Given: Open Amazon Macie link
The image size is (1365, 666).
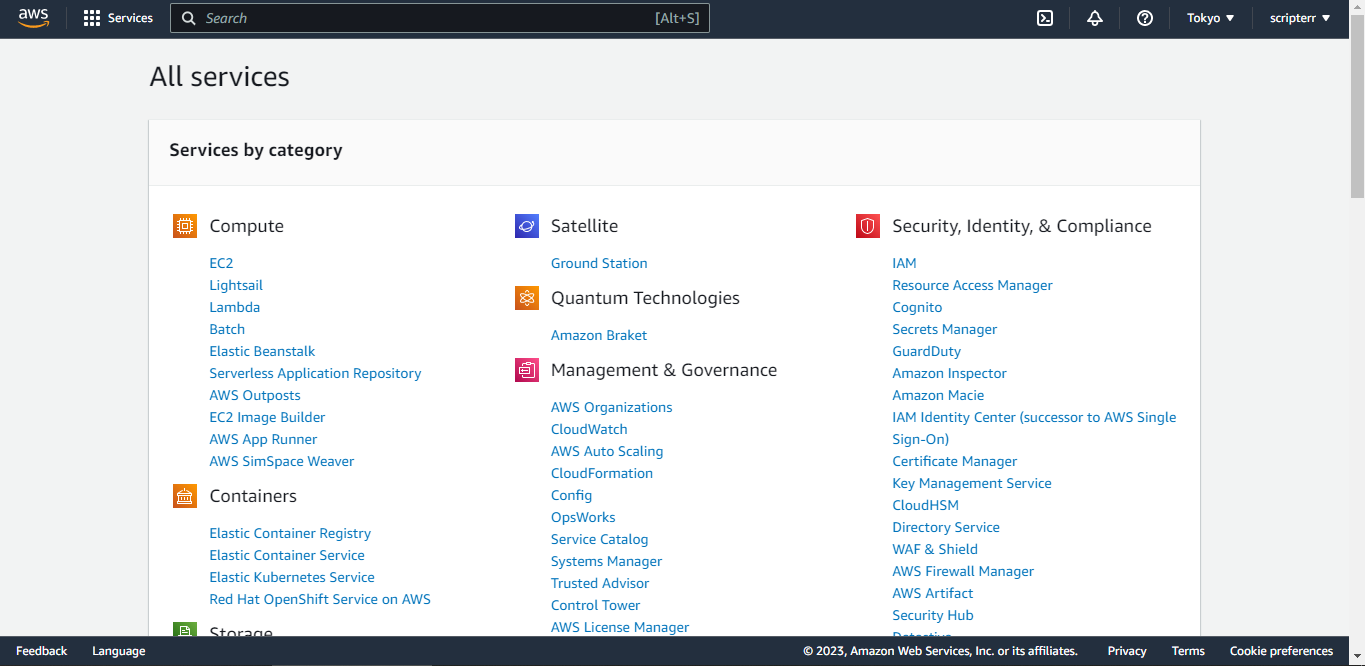Looking at the screenshot, I should [938, 395].
